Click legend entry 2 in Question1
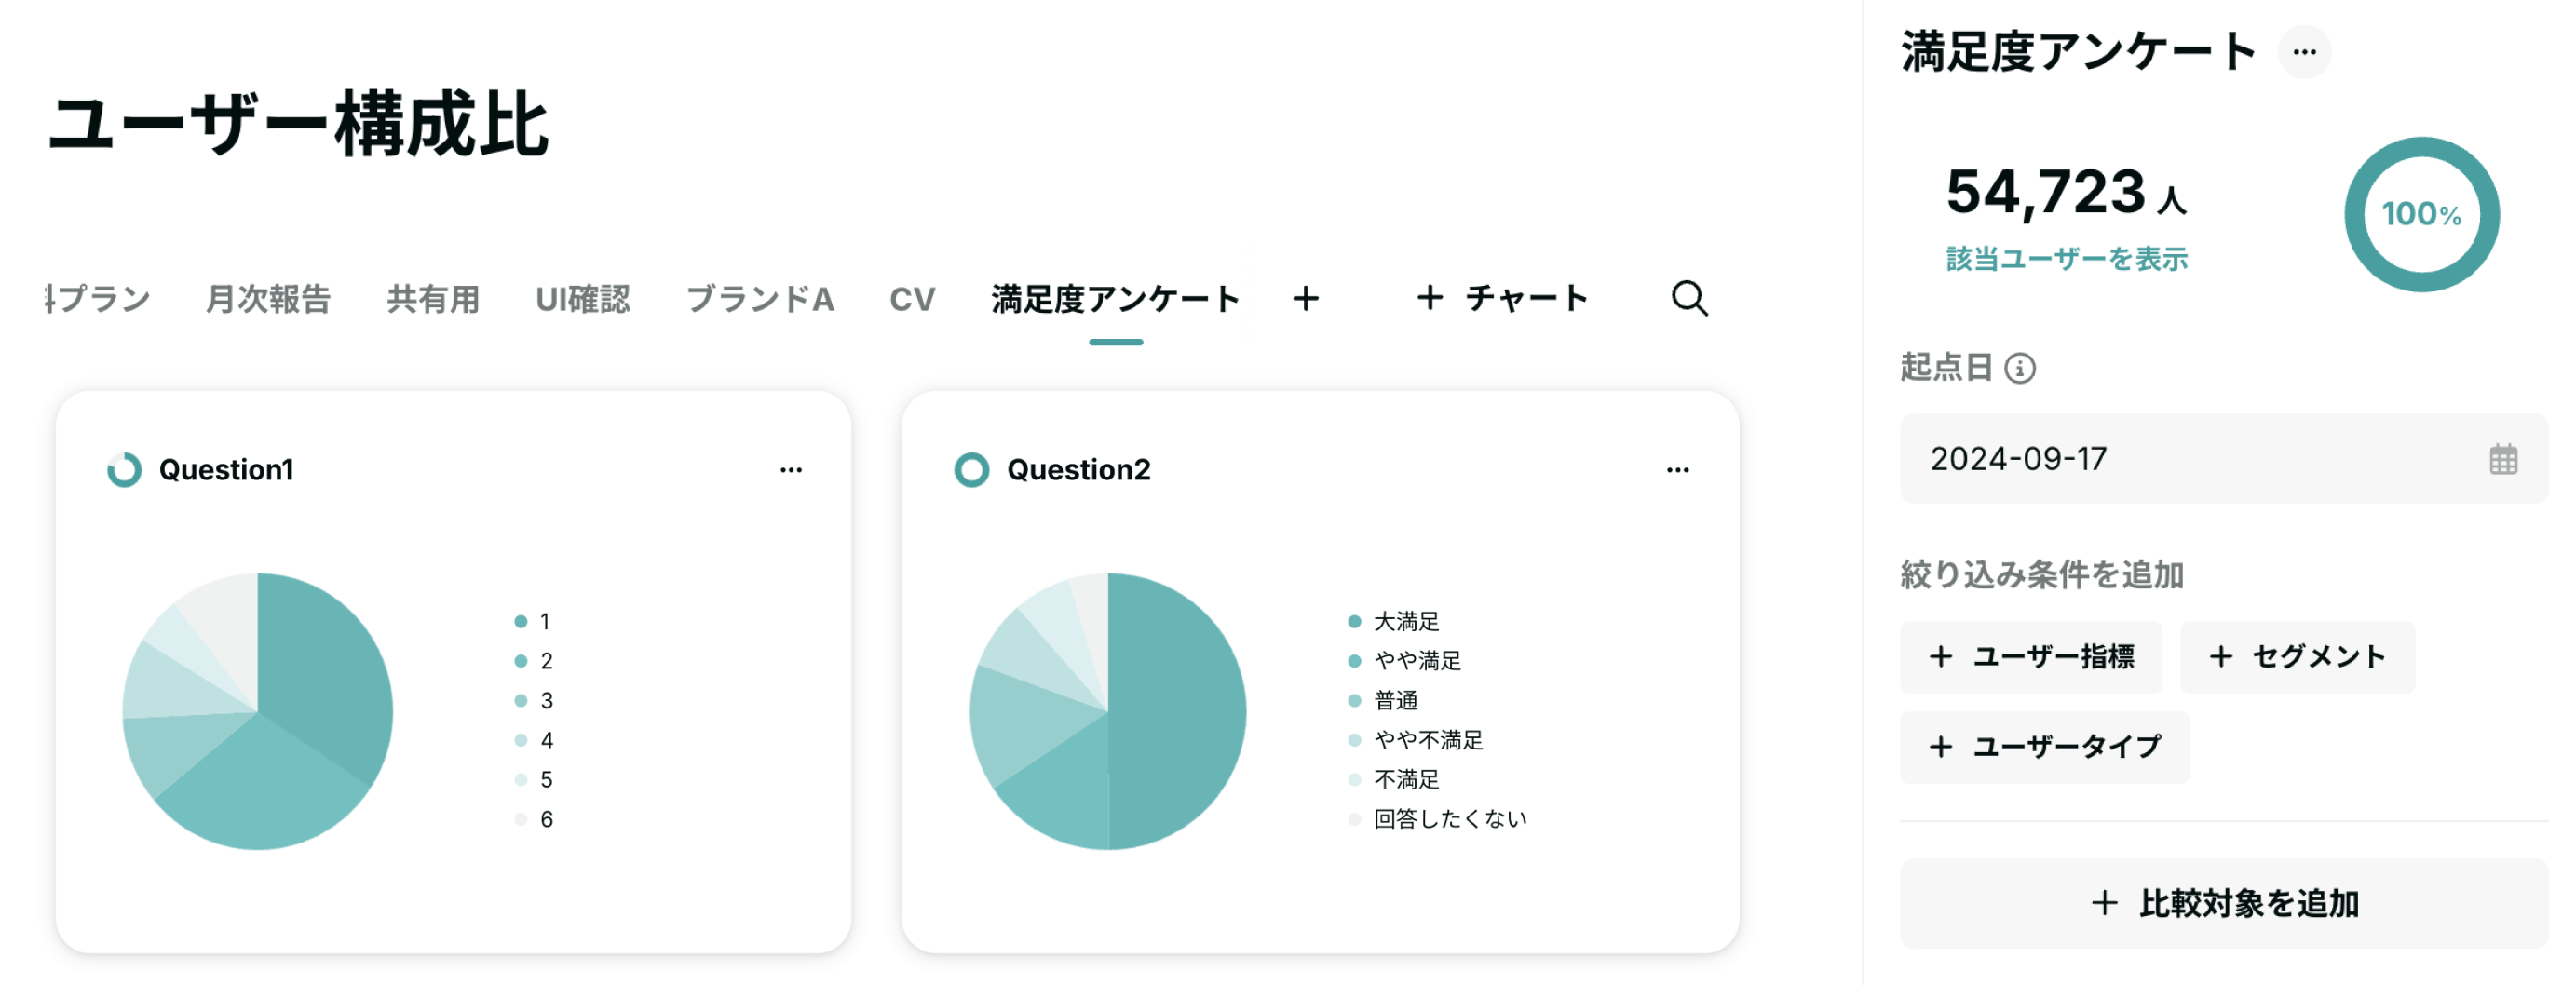The width and height of the screenshot is (2576, 985). [x=534, y=661]
